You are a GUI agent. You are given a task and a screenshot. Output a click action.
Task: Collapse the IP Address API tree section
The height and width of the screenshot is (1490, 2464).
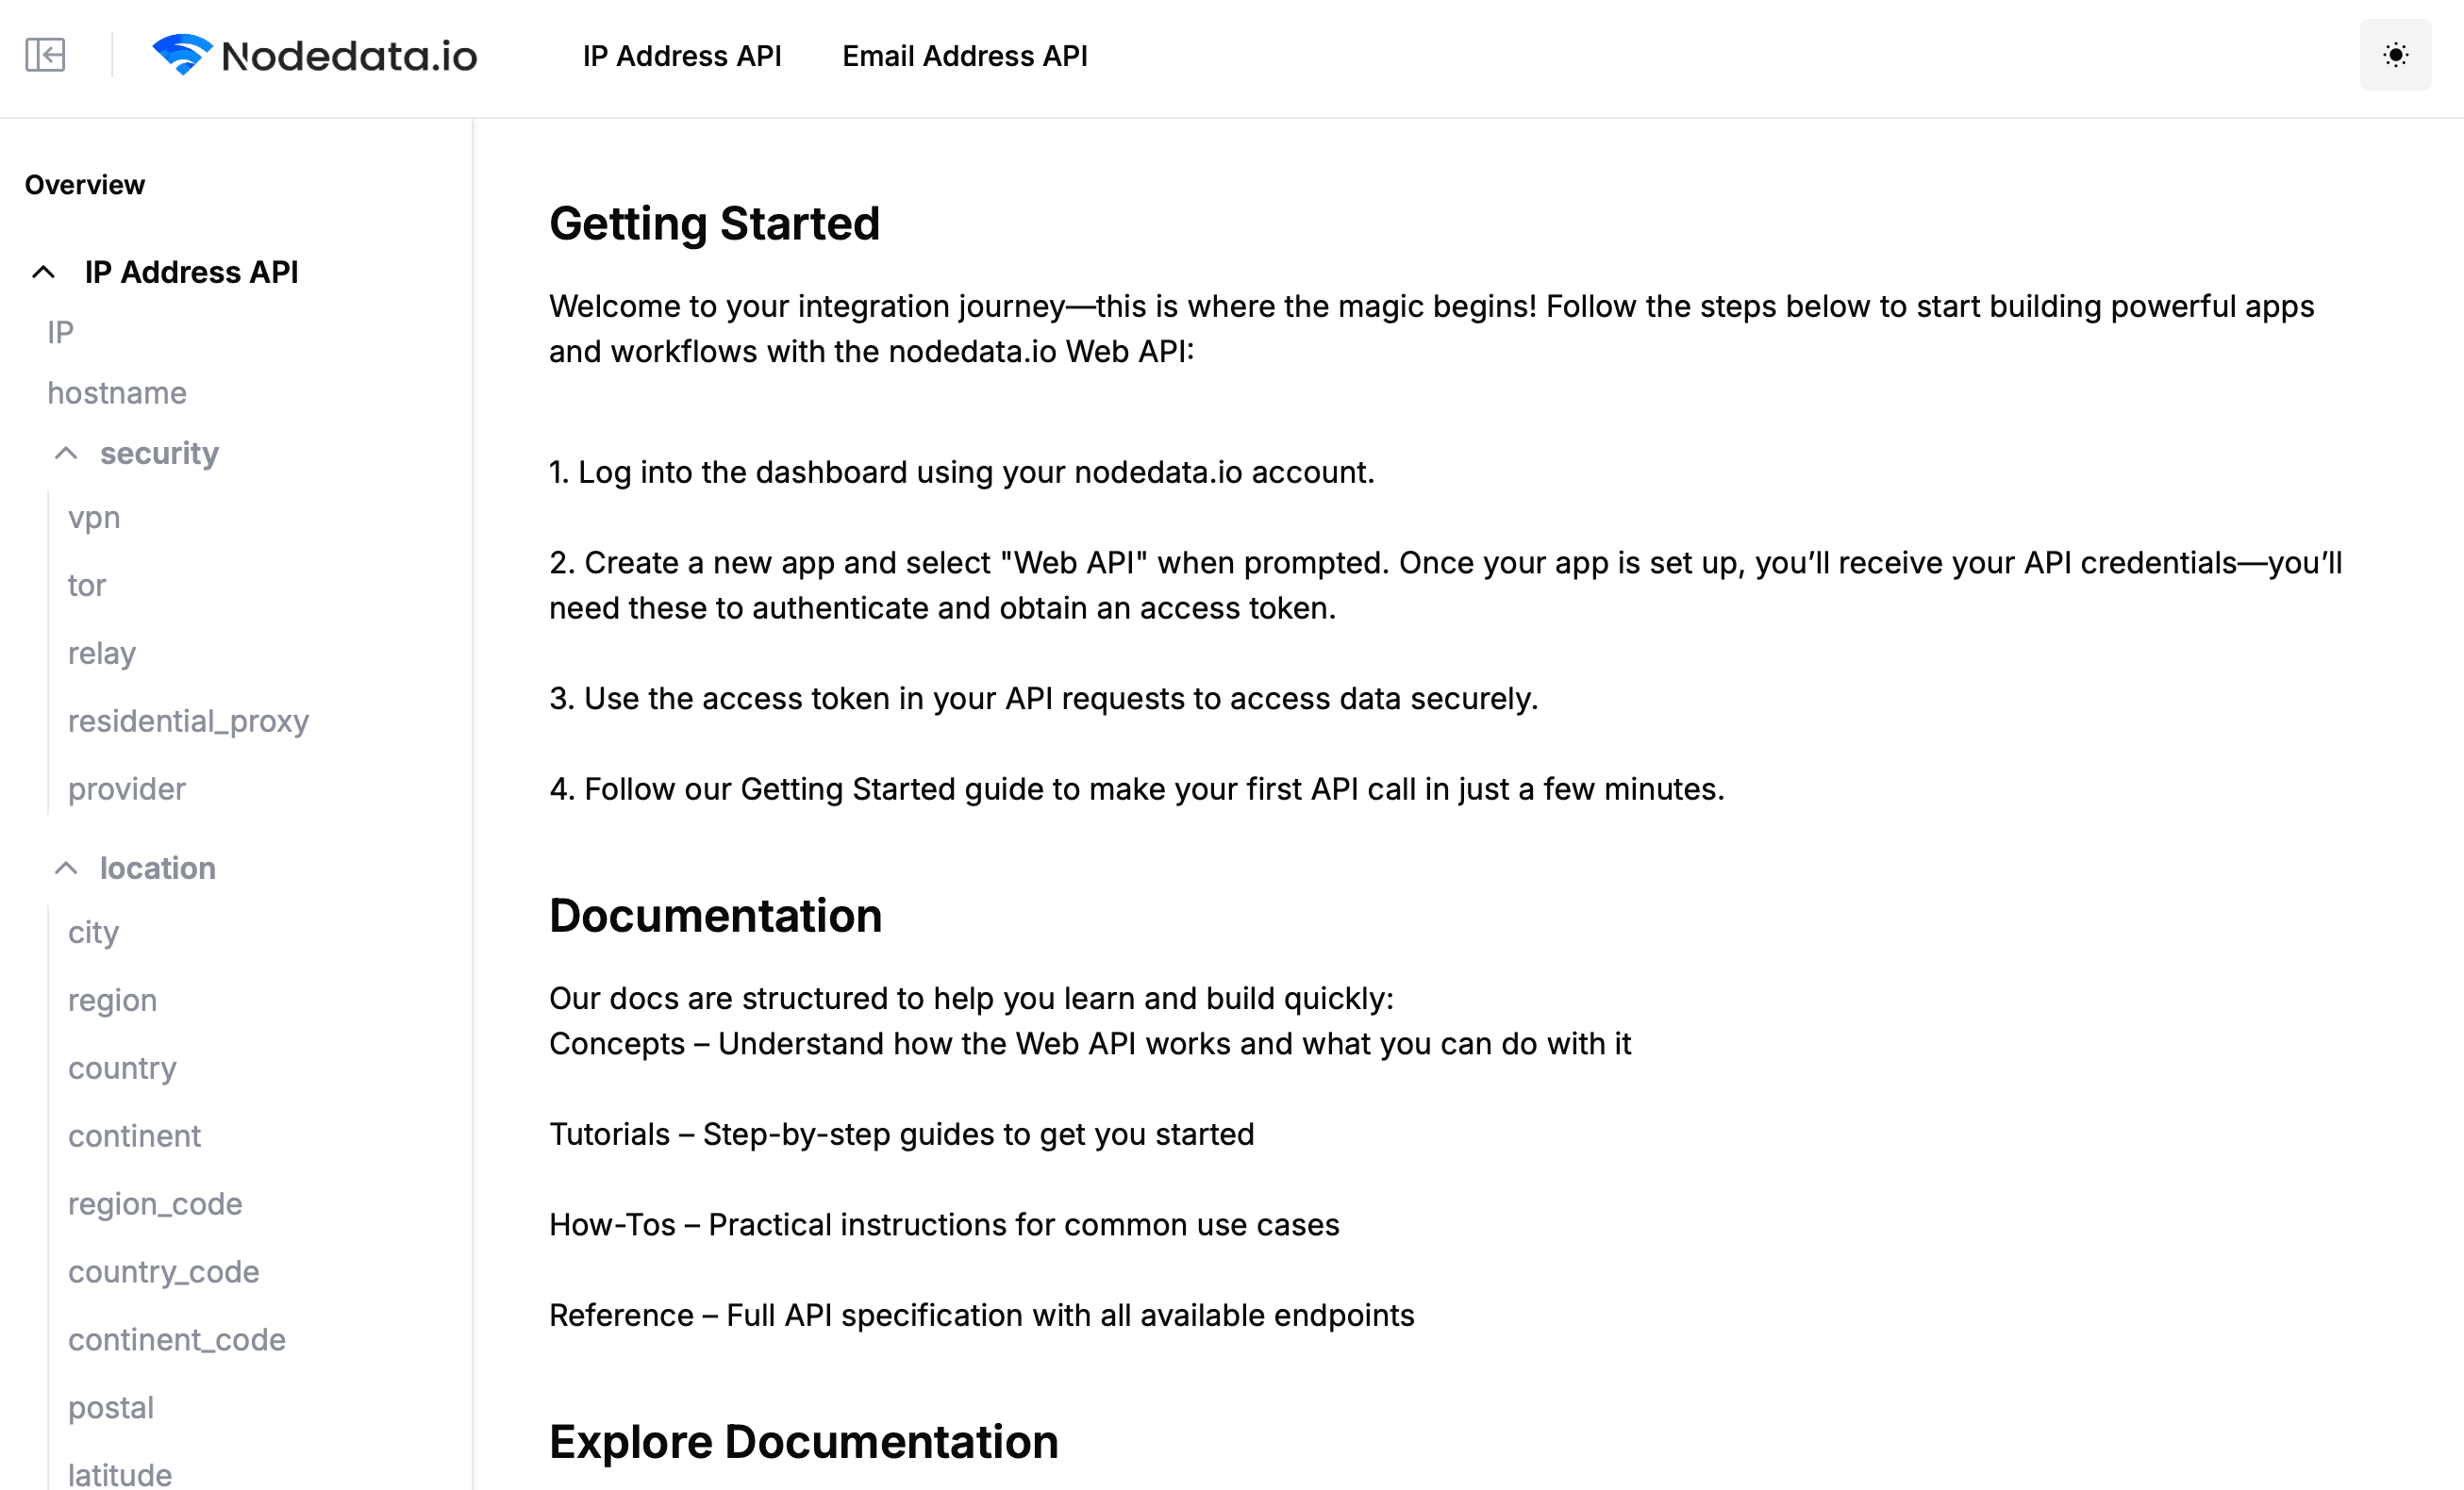[x=42, y=271]
